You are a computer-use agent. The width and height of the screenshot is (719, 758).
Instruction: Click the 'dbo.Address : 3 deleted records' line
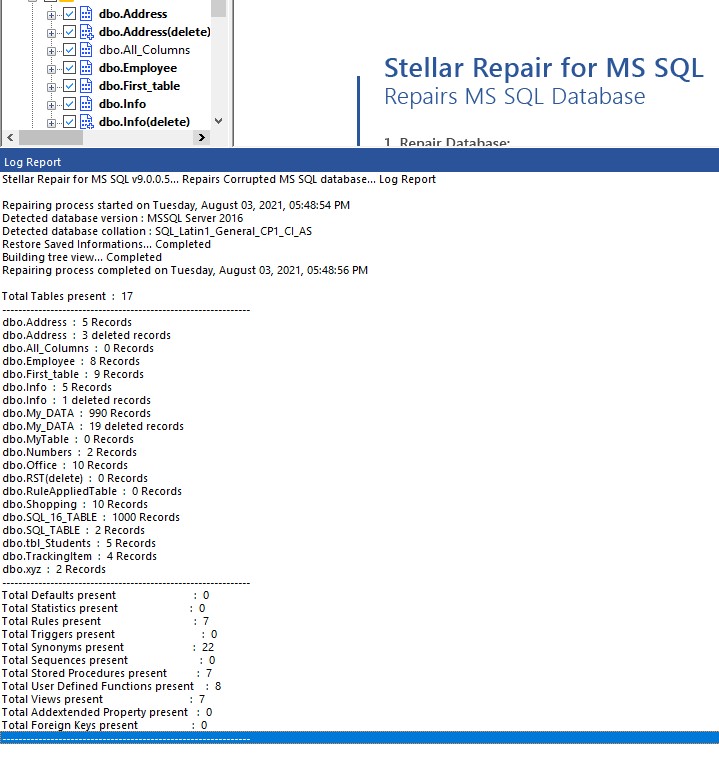pos(87,335)
